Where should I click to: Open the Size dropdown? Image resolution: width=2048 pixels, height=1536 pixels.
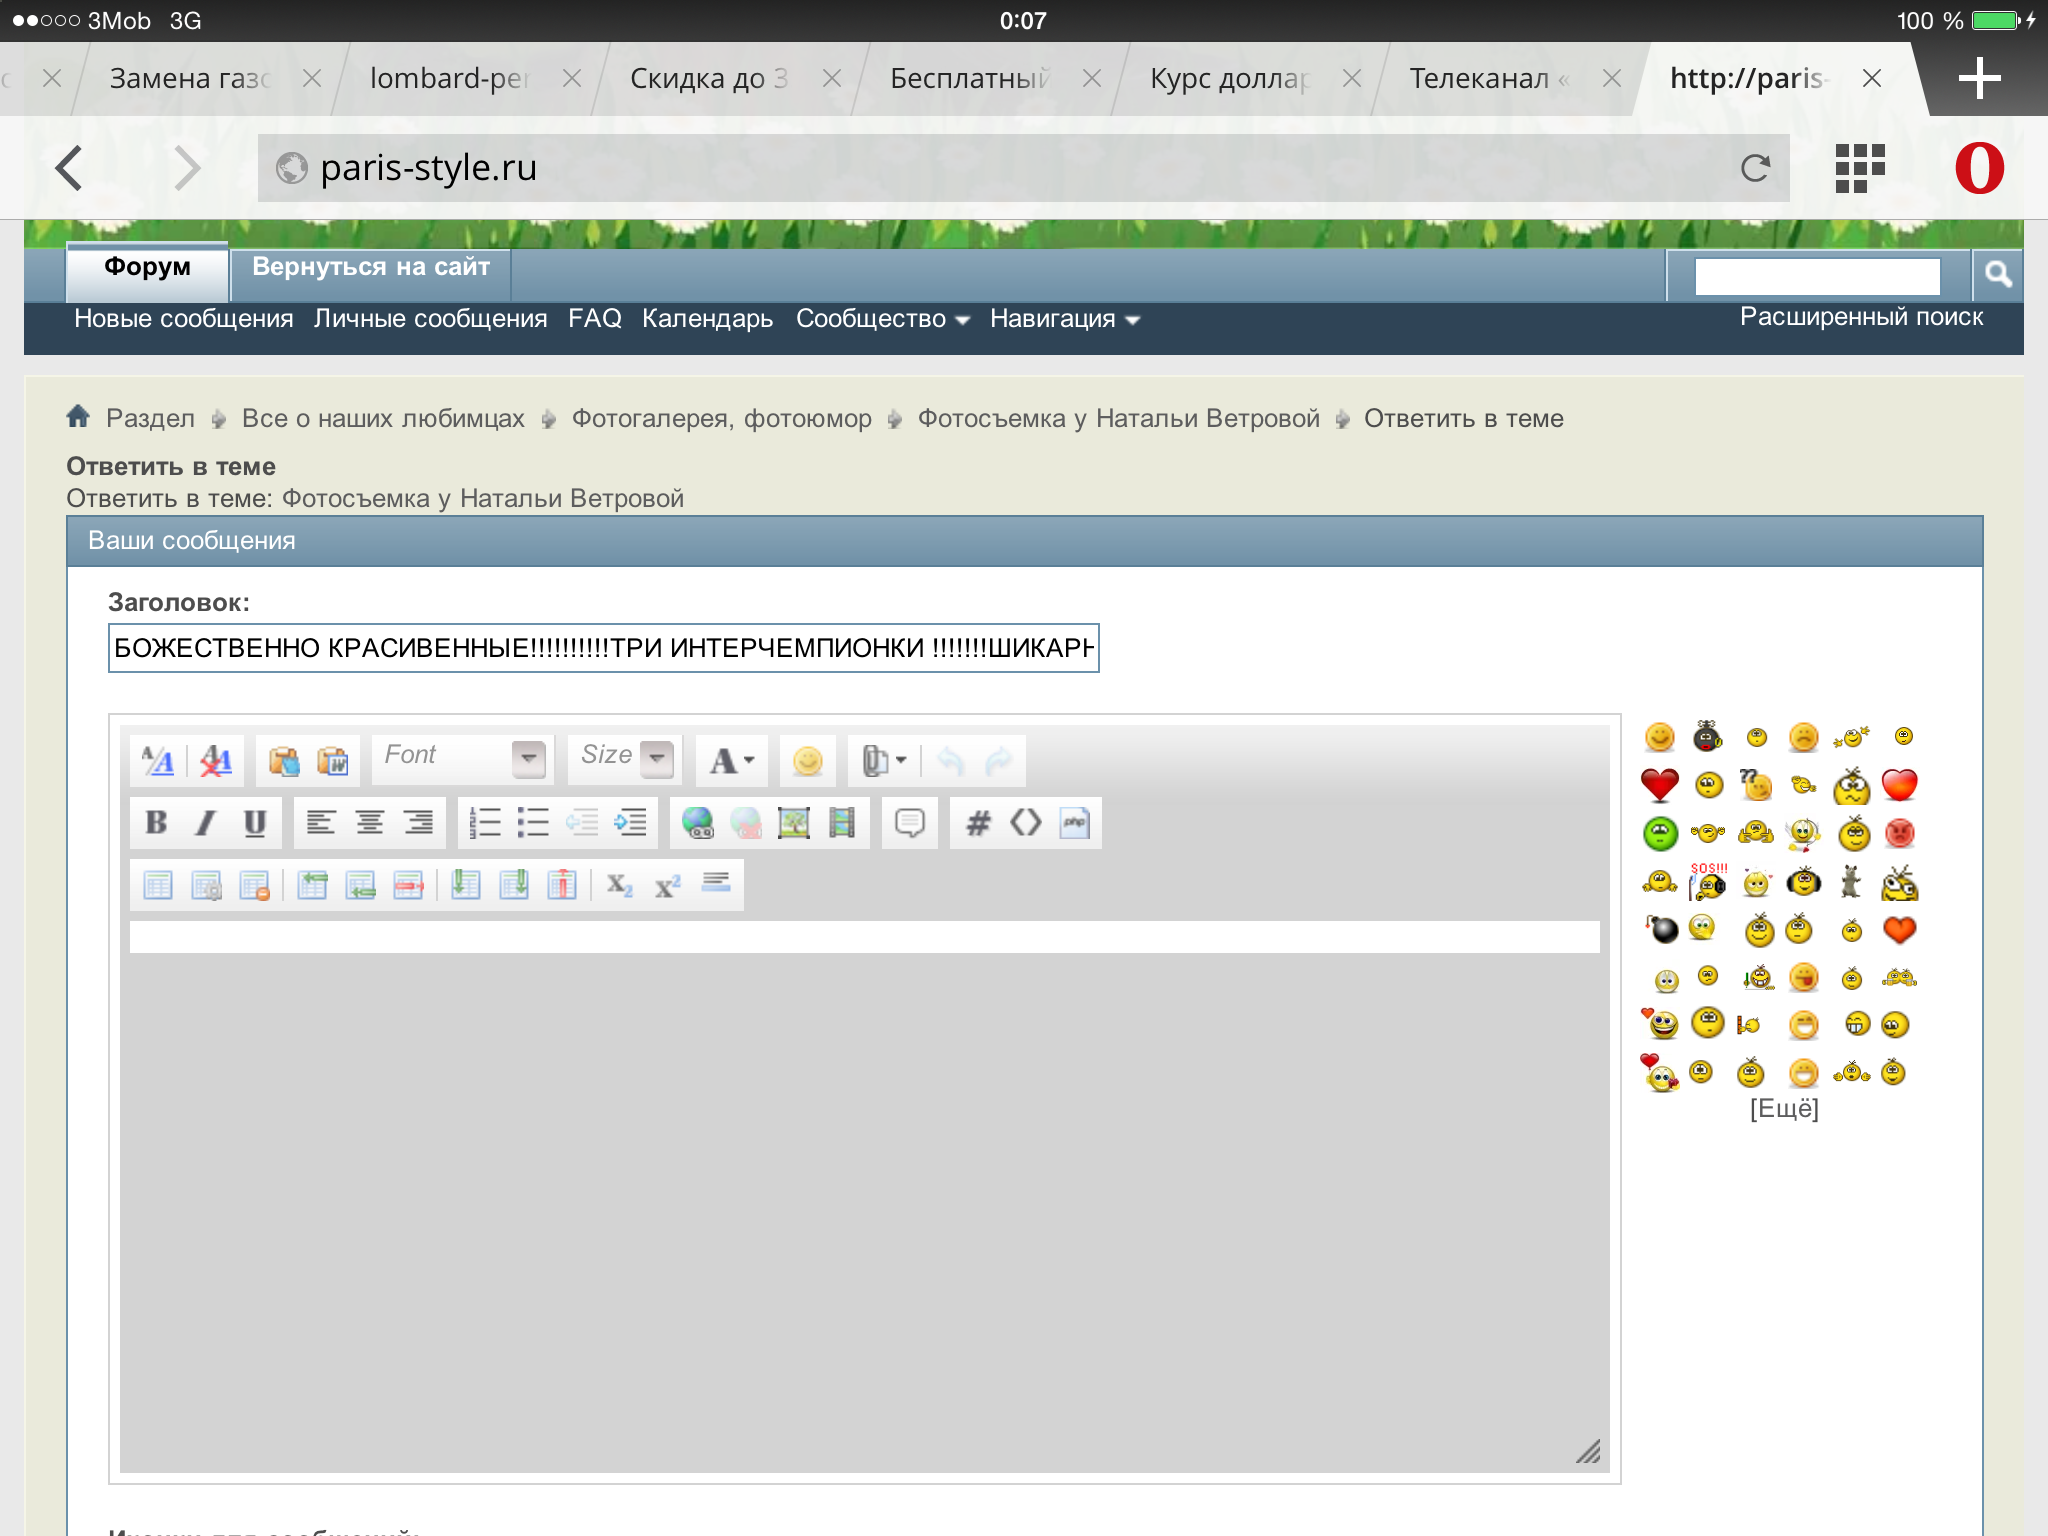(x=625, y=758)
